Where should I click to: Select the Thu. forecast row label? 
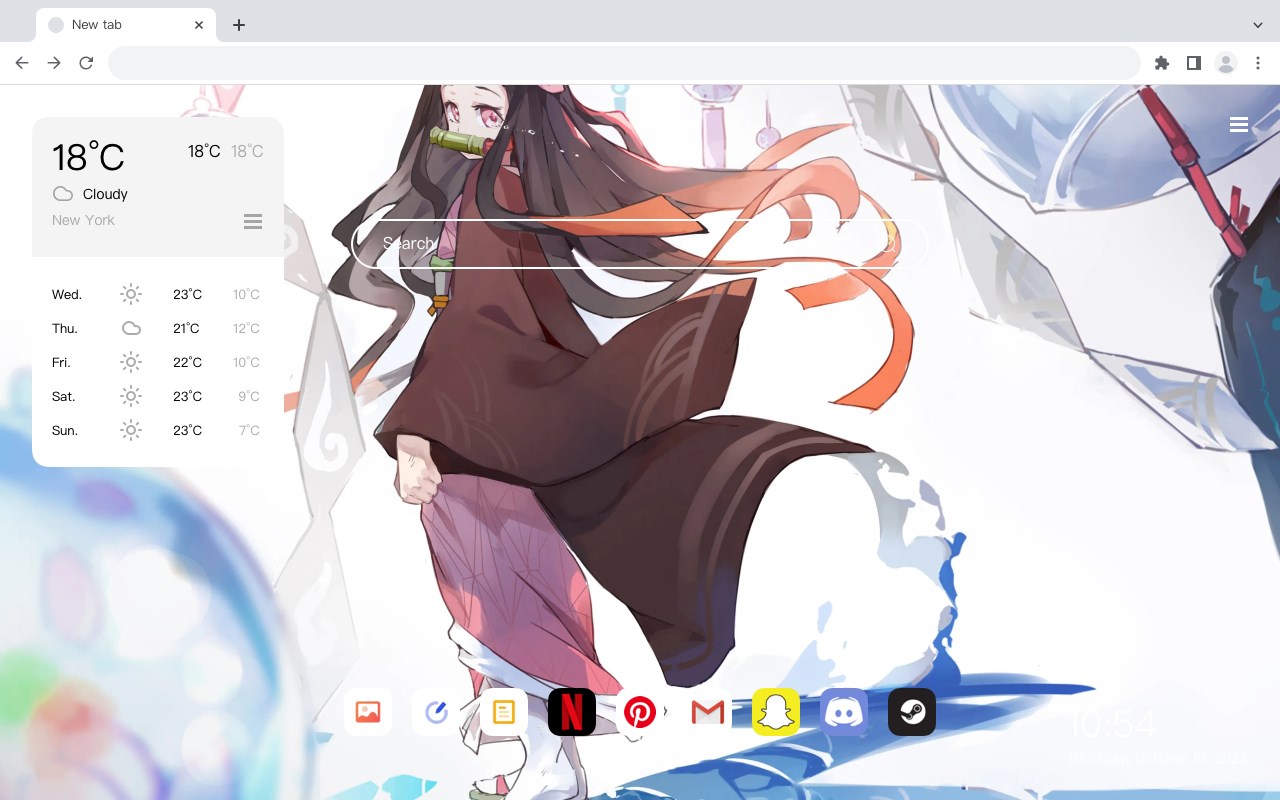point(65,328)
